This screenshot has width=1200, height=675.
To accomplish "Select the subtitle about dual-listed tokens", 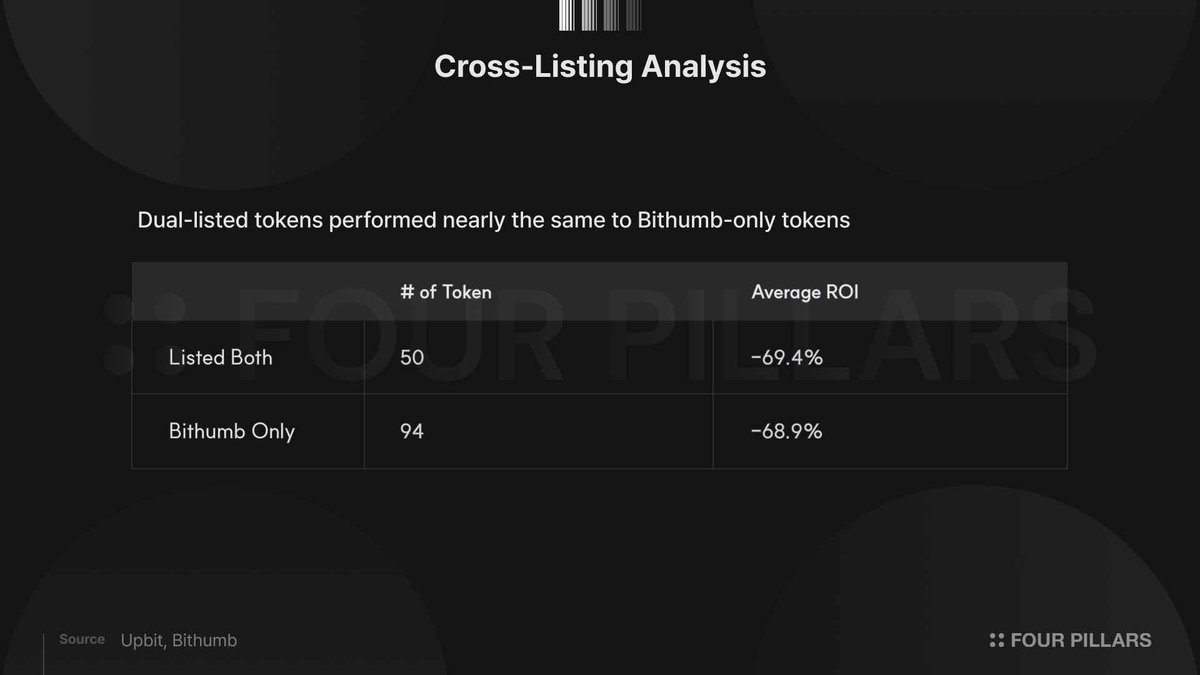I will [493, 220].
